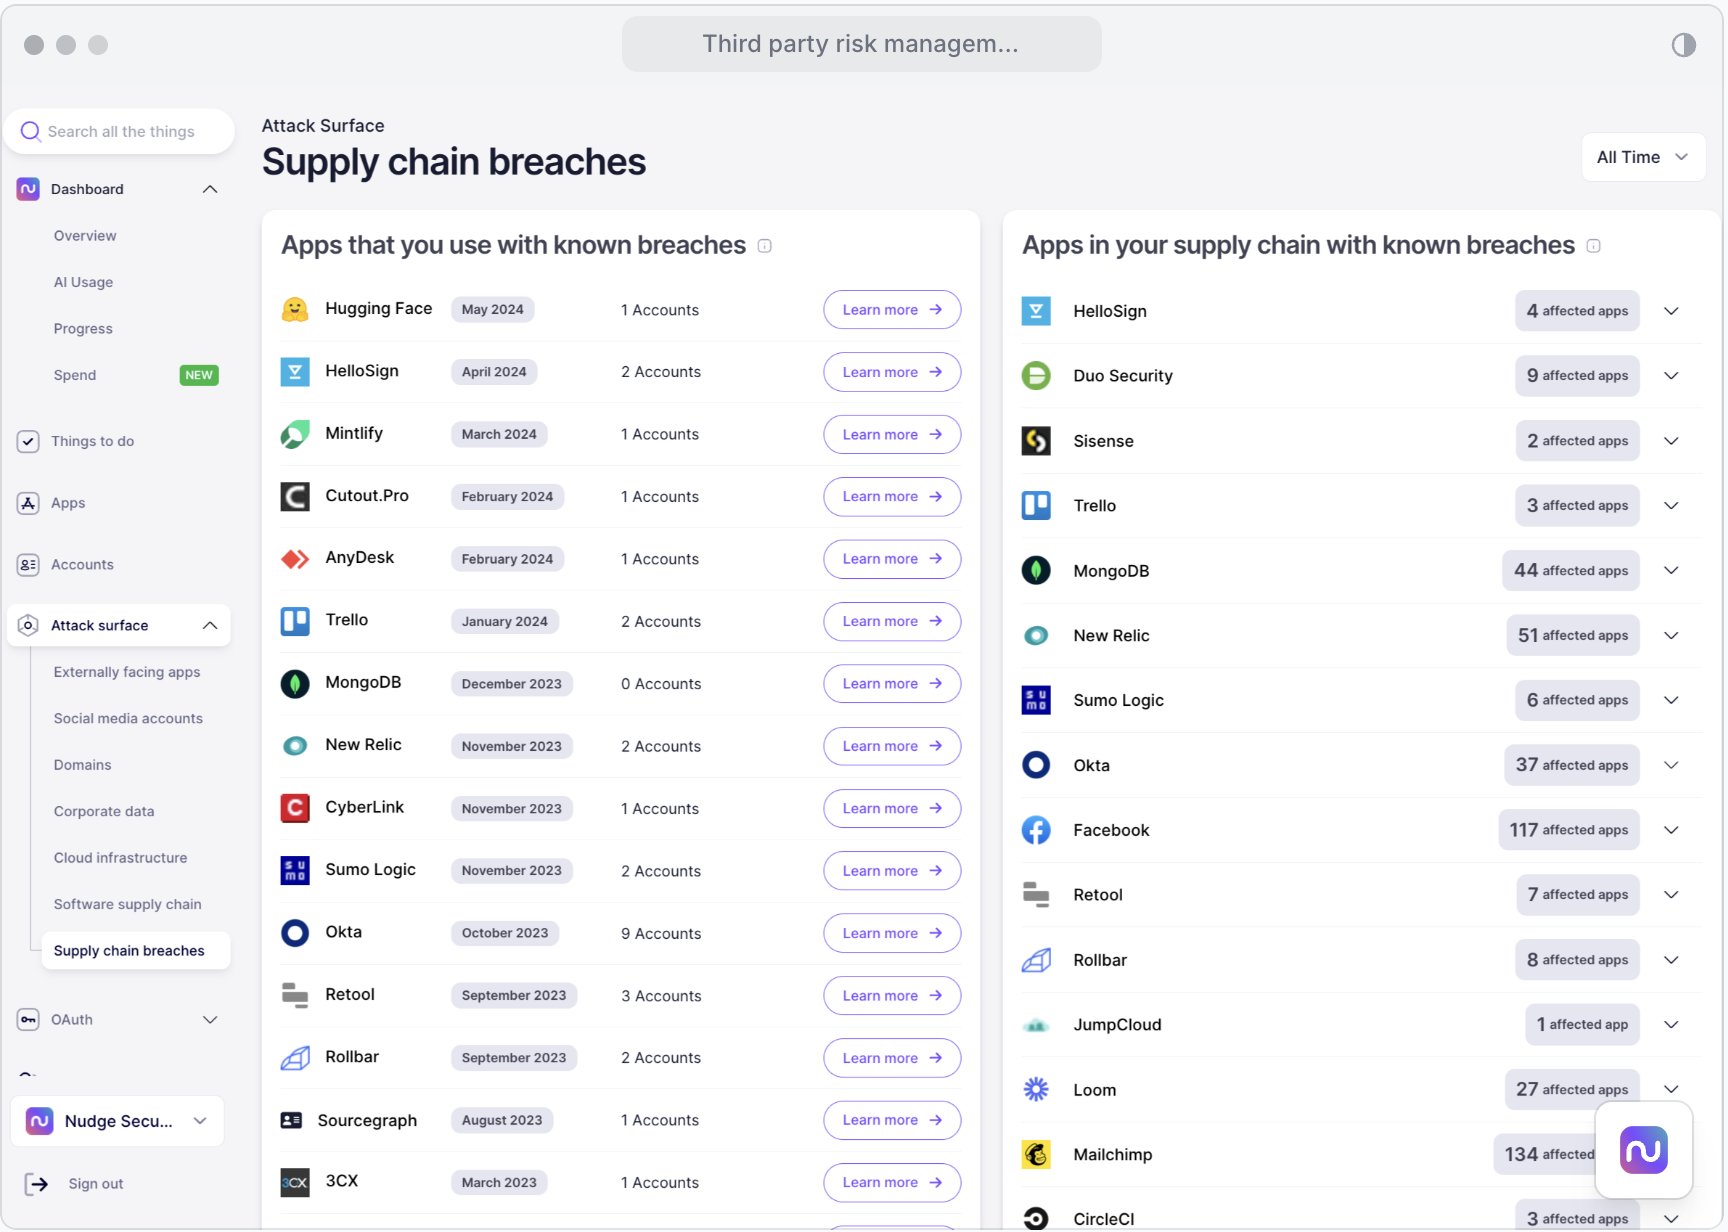Click the 117 affected apps badge for Facebook
The width and height of the screenshot is (1728, 1232).
pos(1569,830)
